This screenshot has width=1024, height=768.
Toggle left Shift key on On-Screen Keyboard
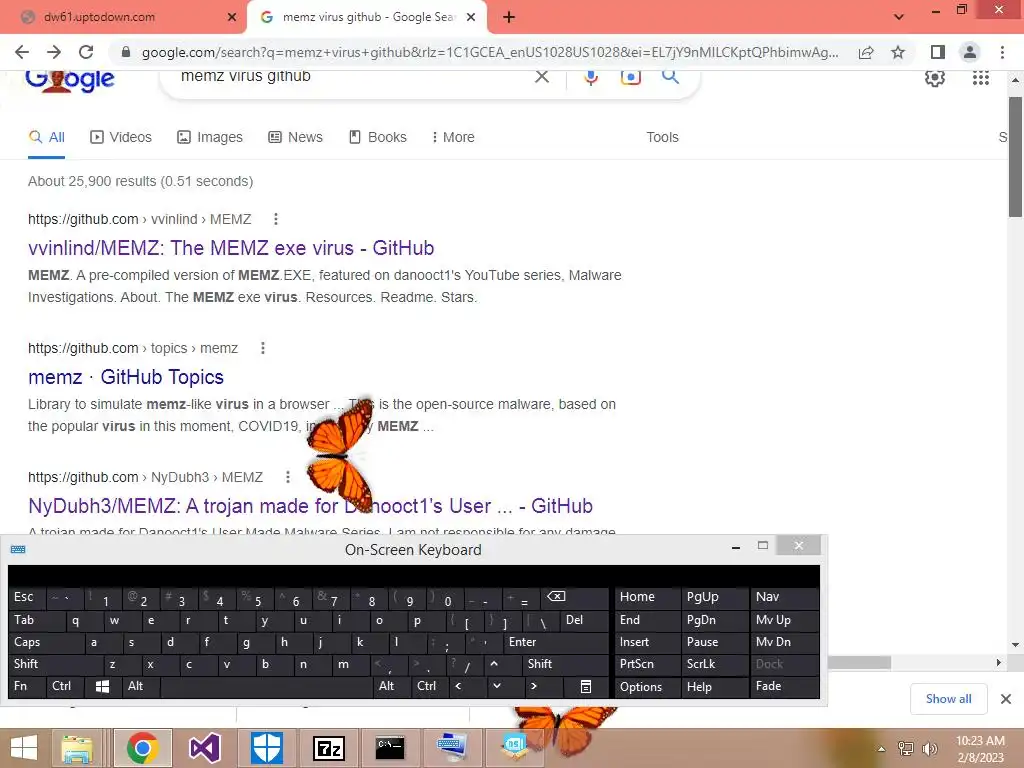(56, 664)
